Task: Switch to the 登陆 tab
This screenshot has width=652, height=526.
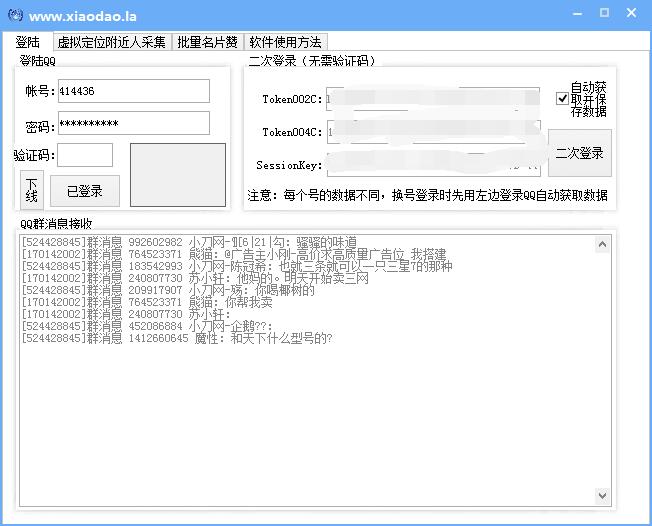Action: (x=27, y=42)
